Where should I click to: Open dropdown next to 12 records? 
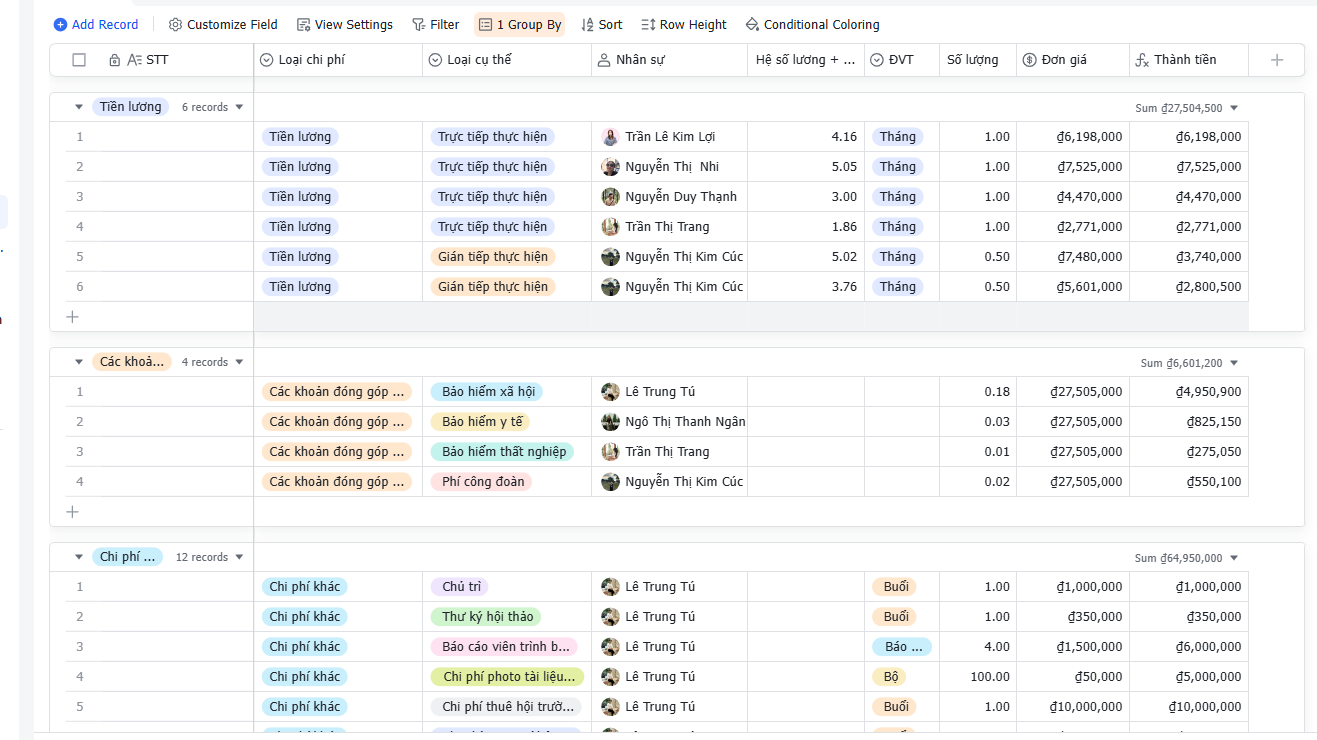click(239, 557)
